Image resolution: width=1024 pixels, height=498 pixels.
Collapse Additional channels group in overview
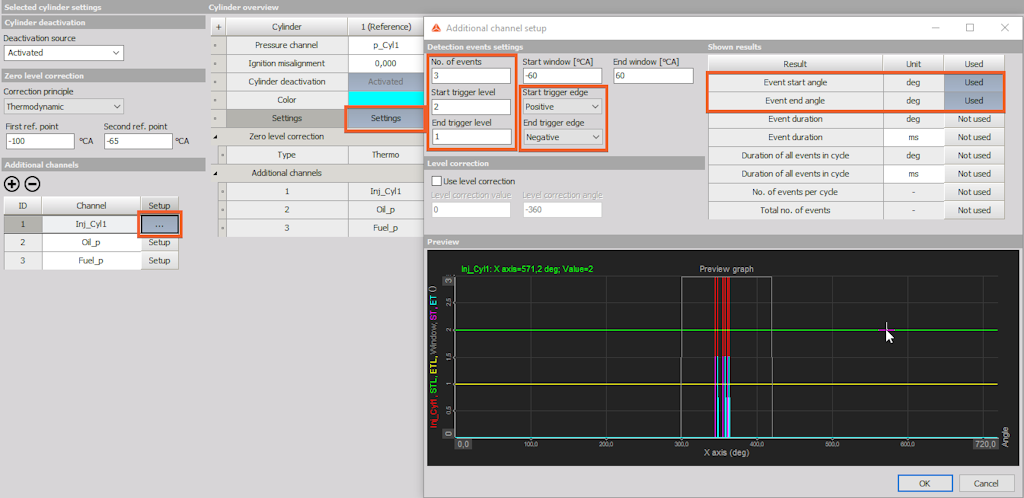tap(216, 173)
